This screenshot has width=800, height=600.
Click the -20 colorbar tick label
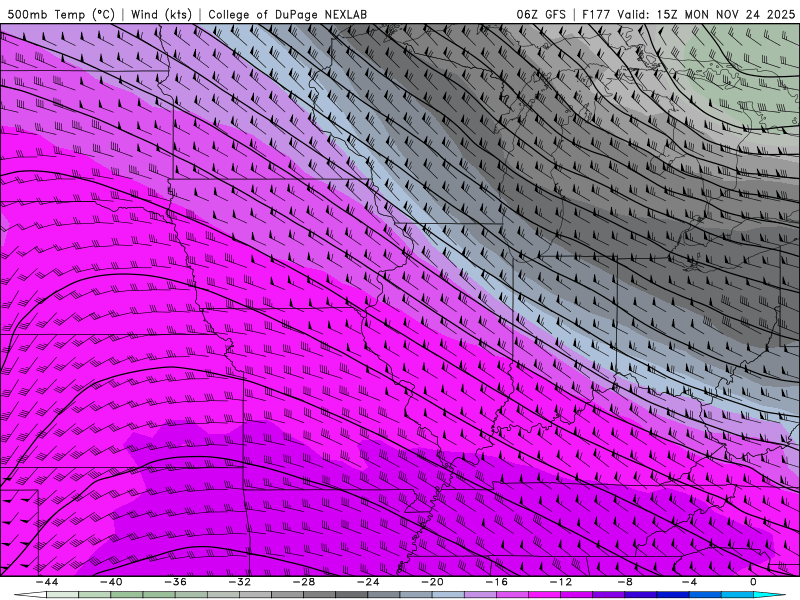pos(432,582)
